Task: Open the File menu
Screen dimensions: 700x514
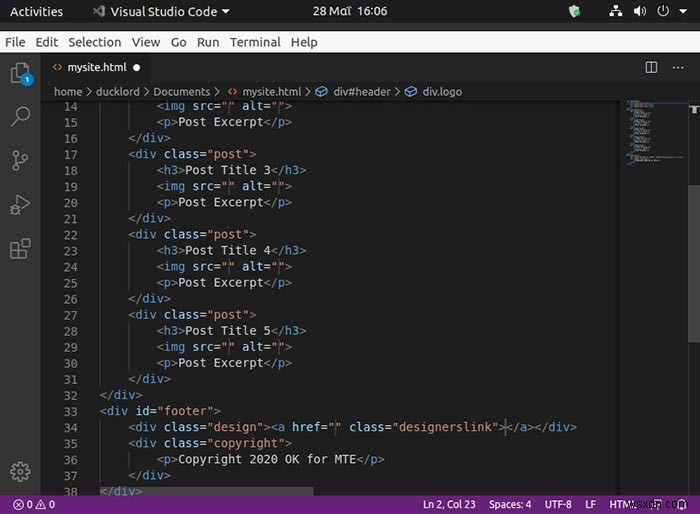Action: coord(15,42)
